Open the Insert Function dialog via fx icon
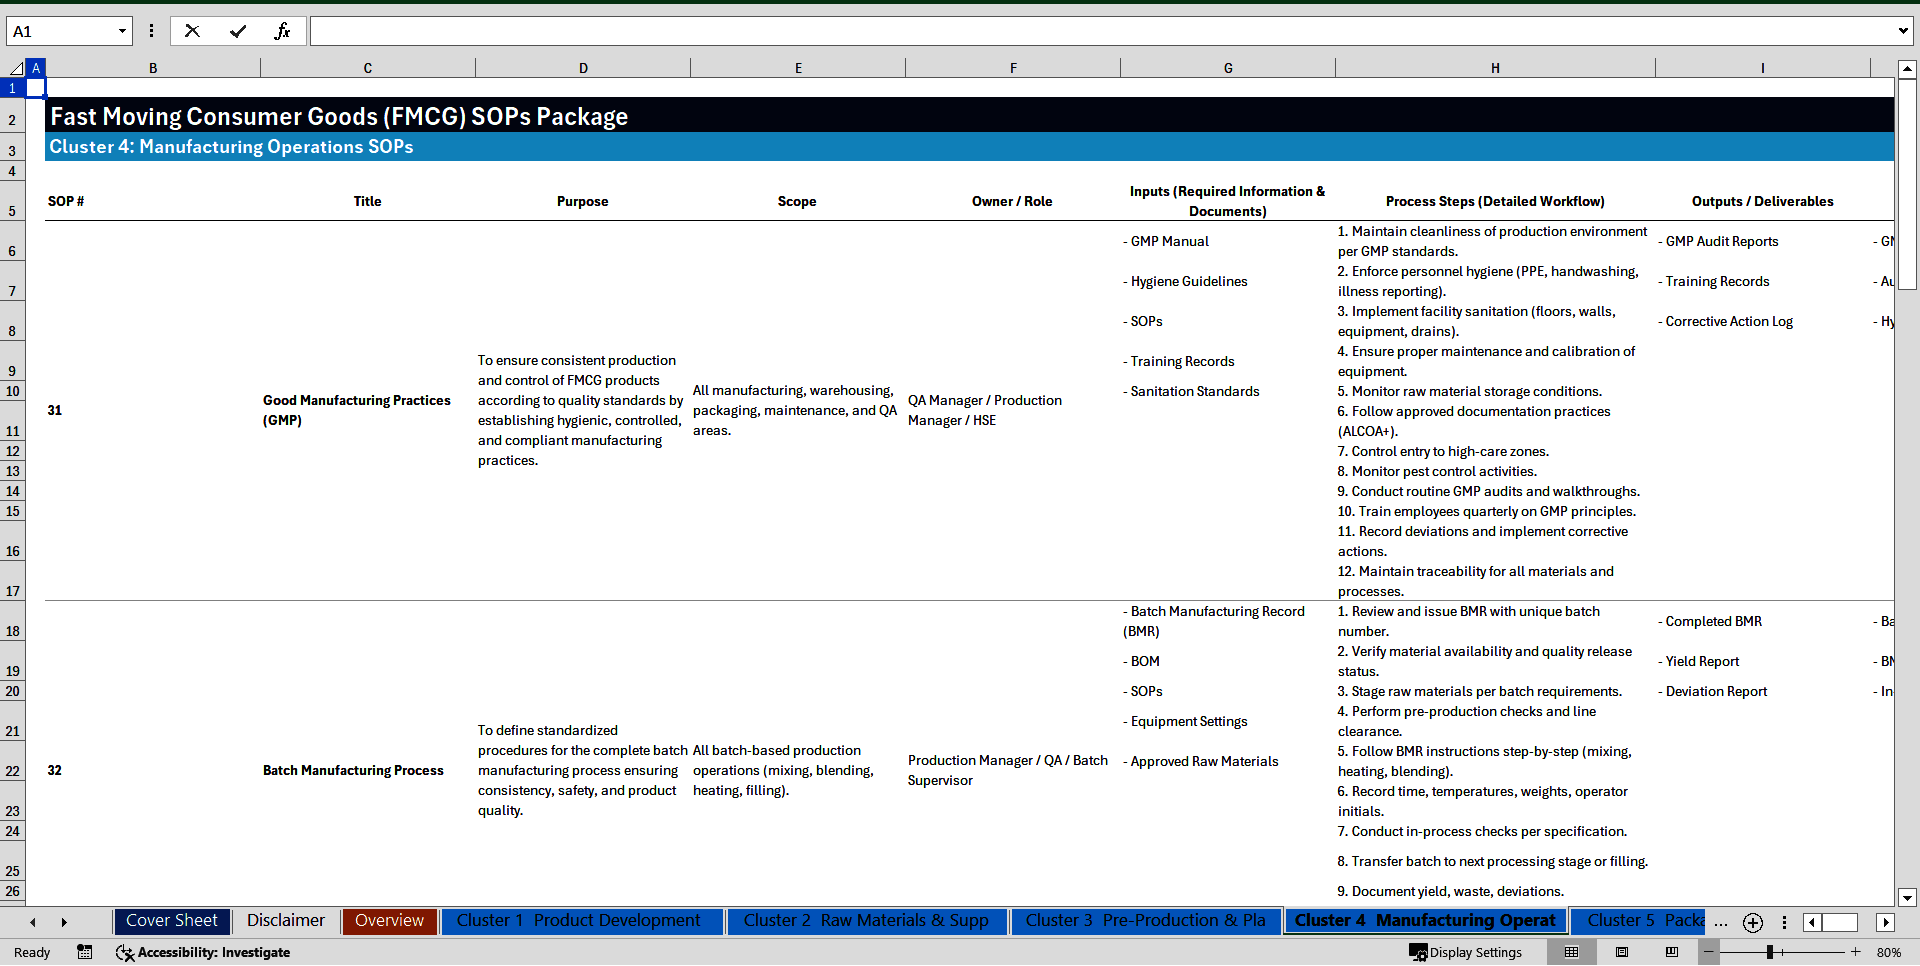Viewport: 1920px width, 966px height. point(284,31)
